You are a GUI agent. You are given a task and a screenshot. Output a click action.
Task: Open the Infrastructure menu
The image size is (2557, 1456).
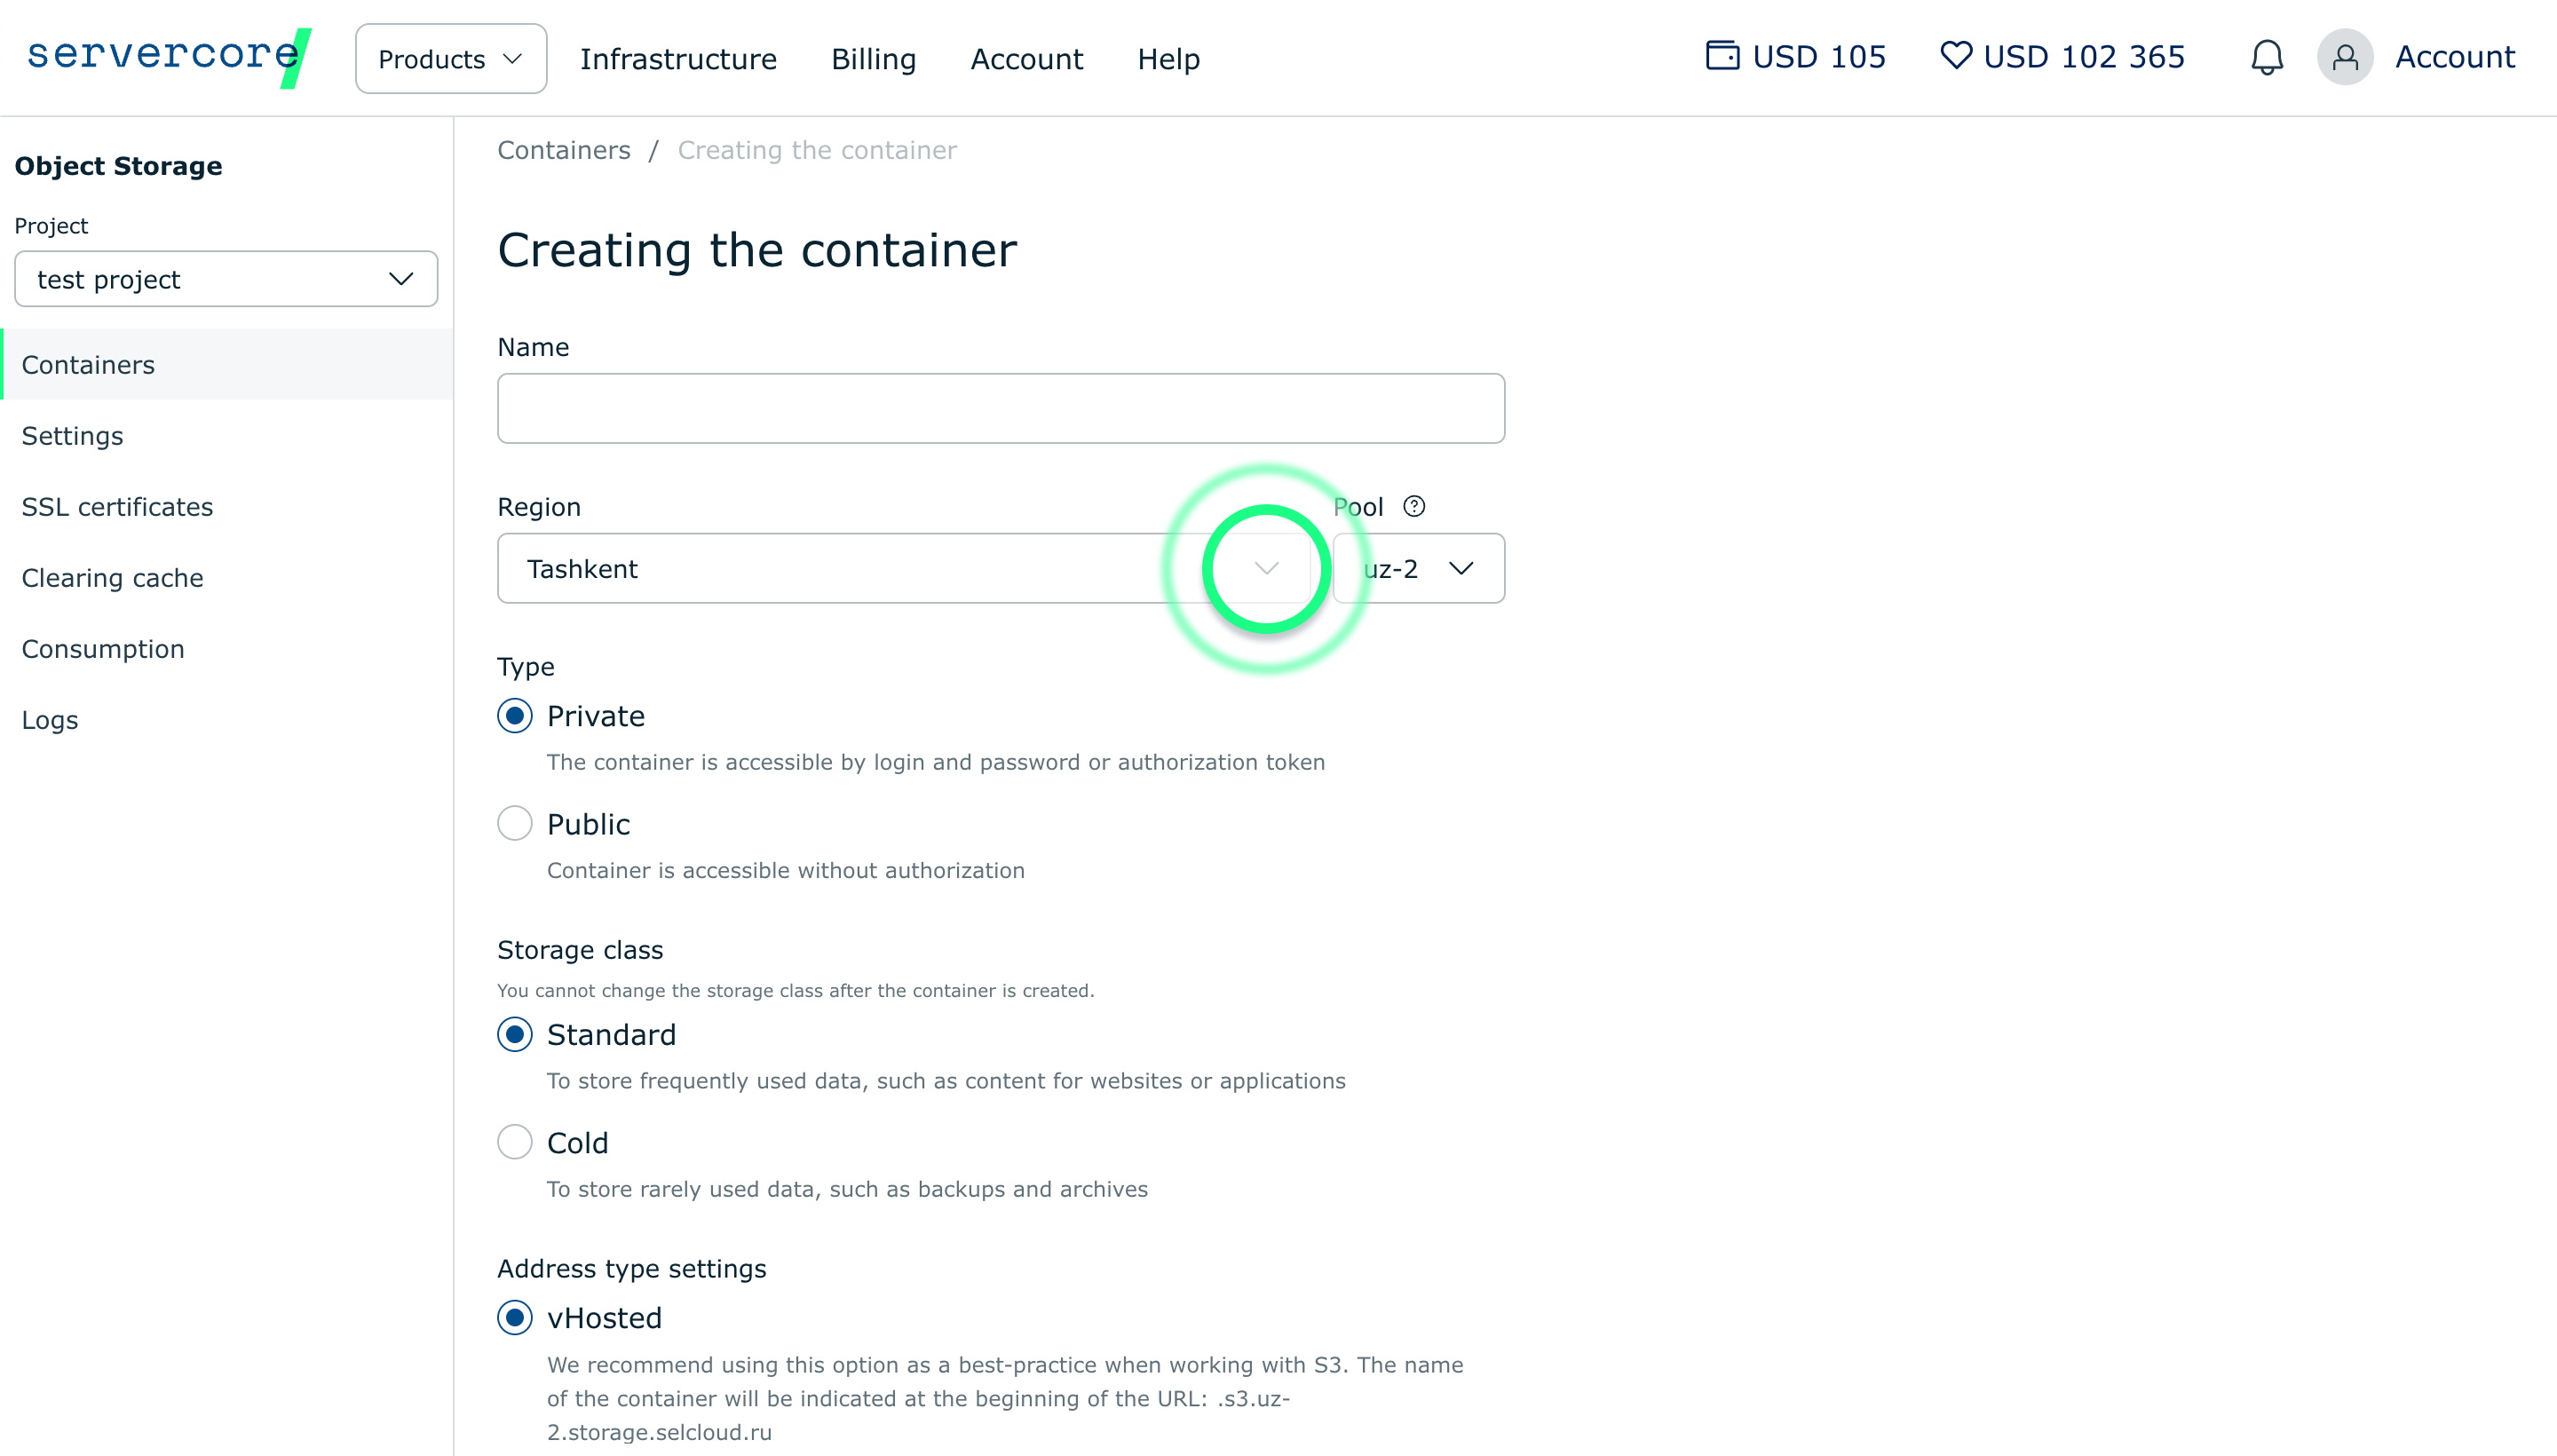tap(678, 59)
